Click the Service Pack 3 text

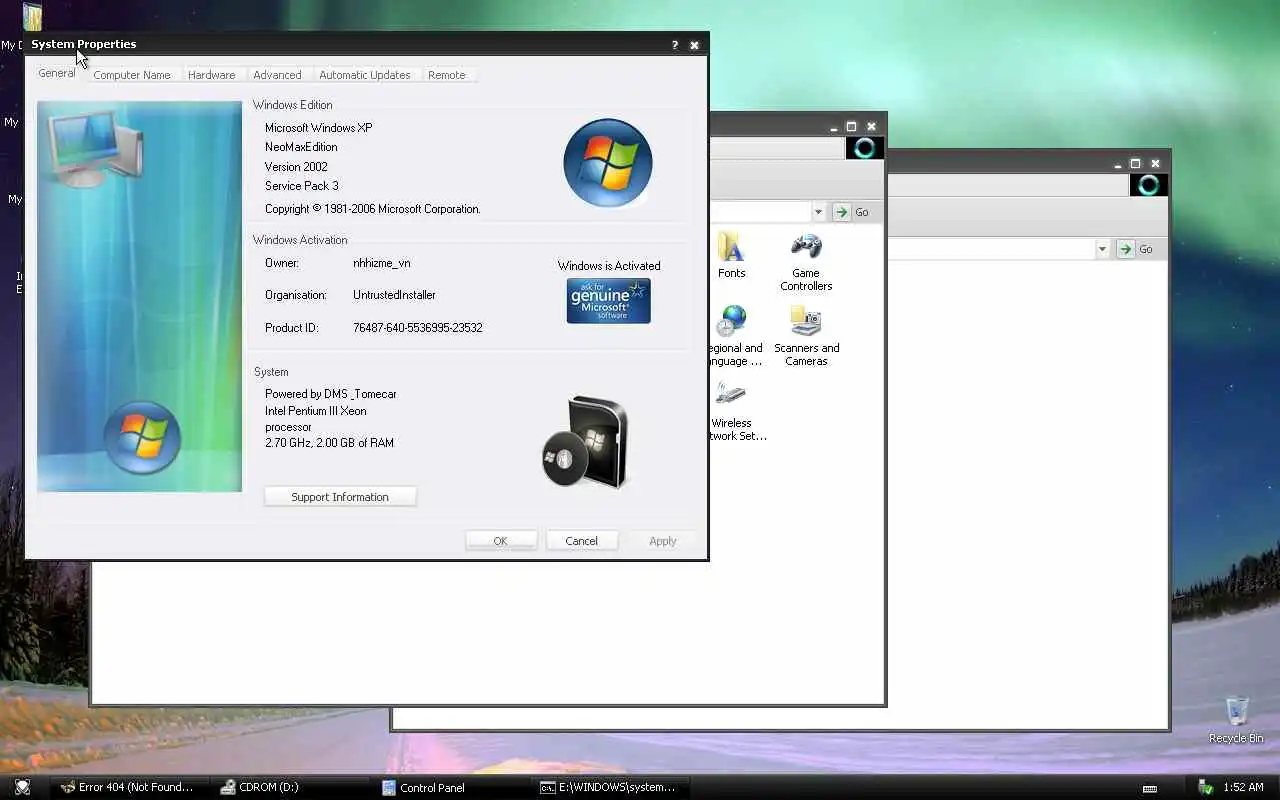(x=302, y=186)
